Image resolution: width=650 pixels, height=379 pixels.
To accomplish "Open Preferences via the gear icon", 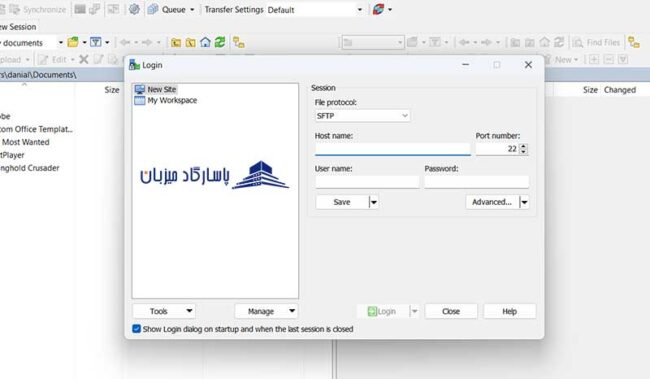I will tap(134, 9).
